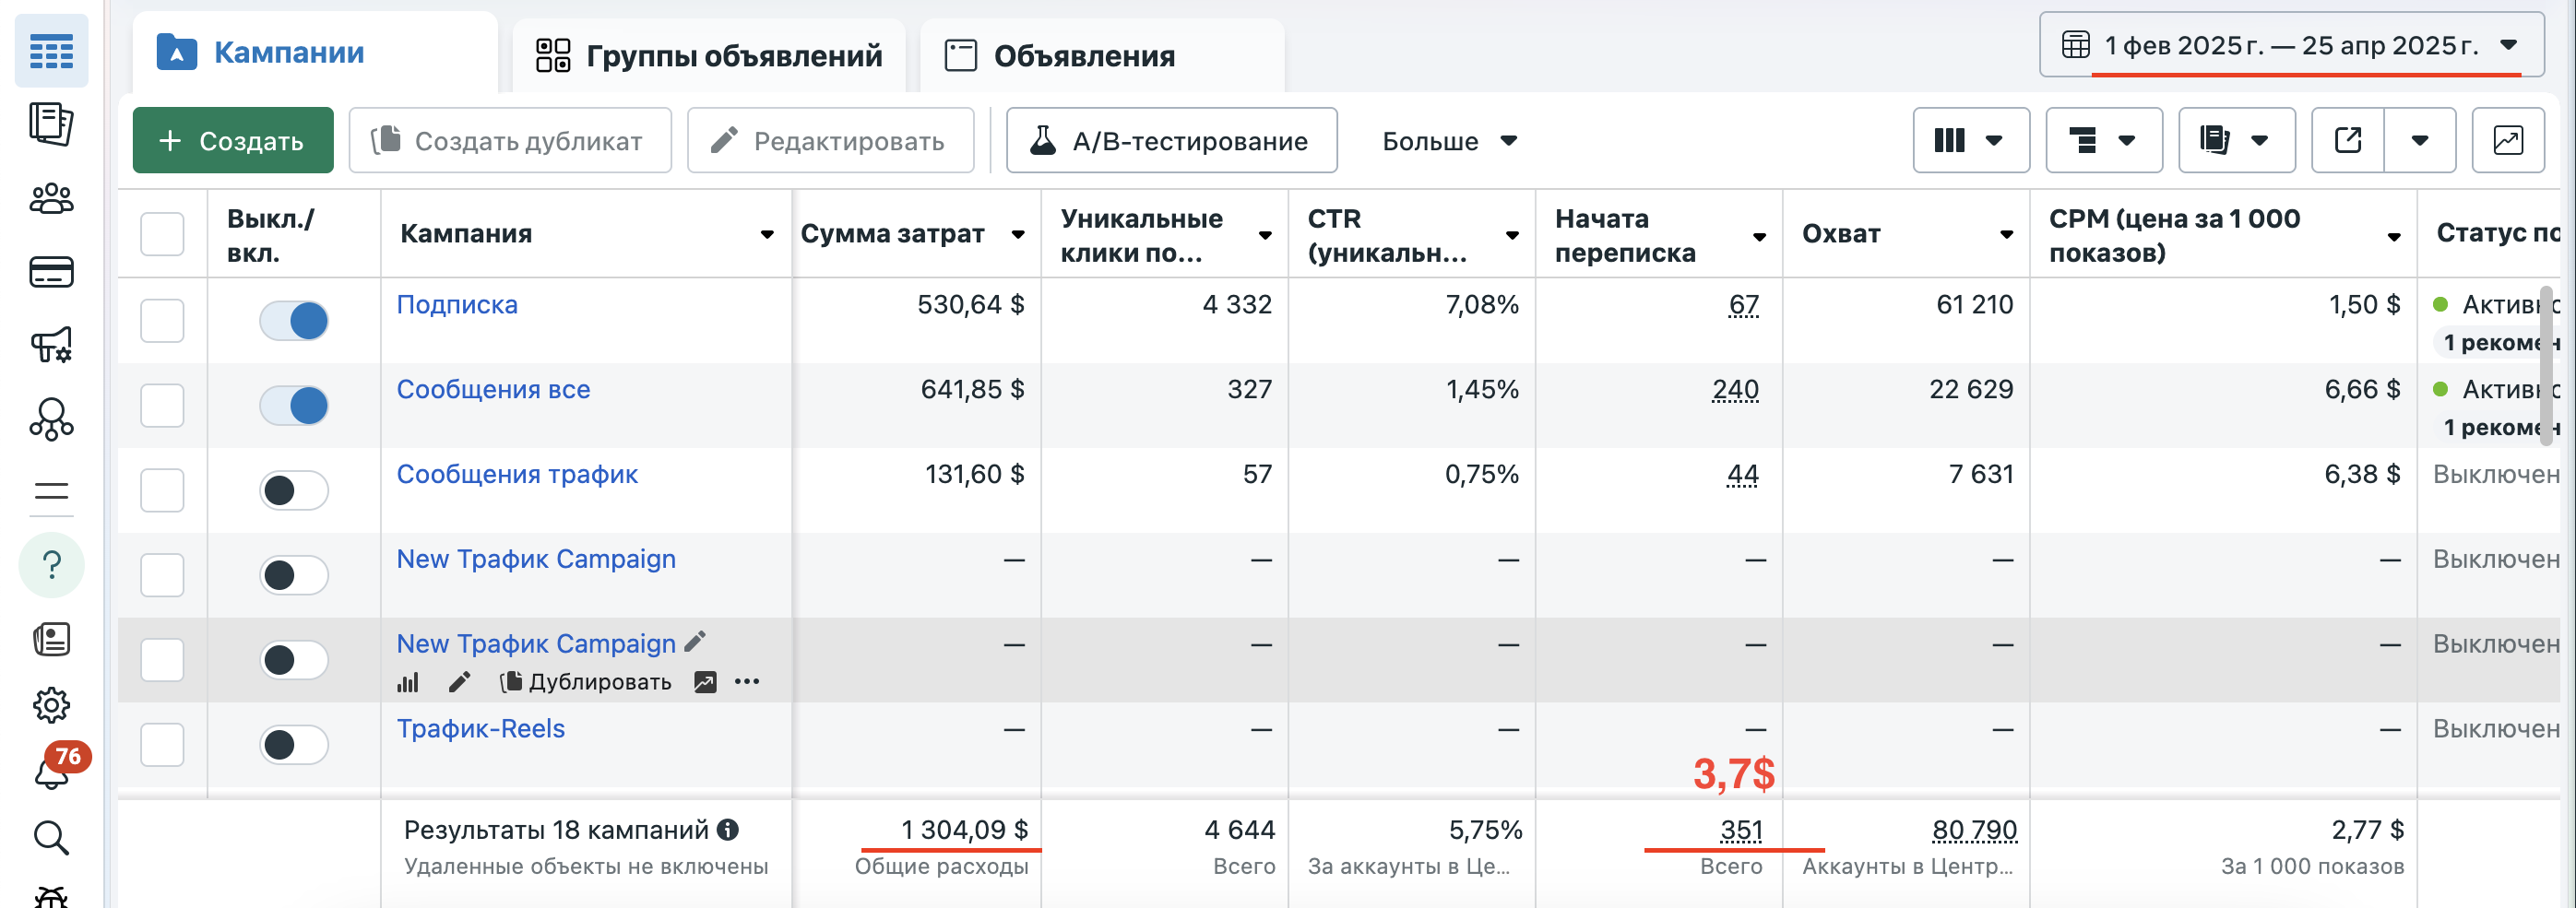The width and height of the screenshot is (2576, 908).
Task: Disable the Сообщения все campaign toggle
Action: [x=294, y=405]
